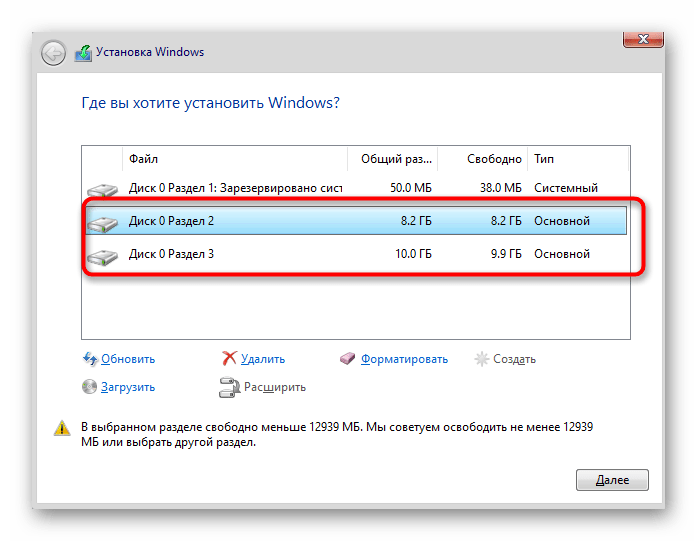
Task: Click the 50.0 МБ total size cell
Action: [x=411, y=188]
